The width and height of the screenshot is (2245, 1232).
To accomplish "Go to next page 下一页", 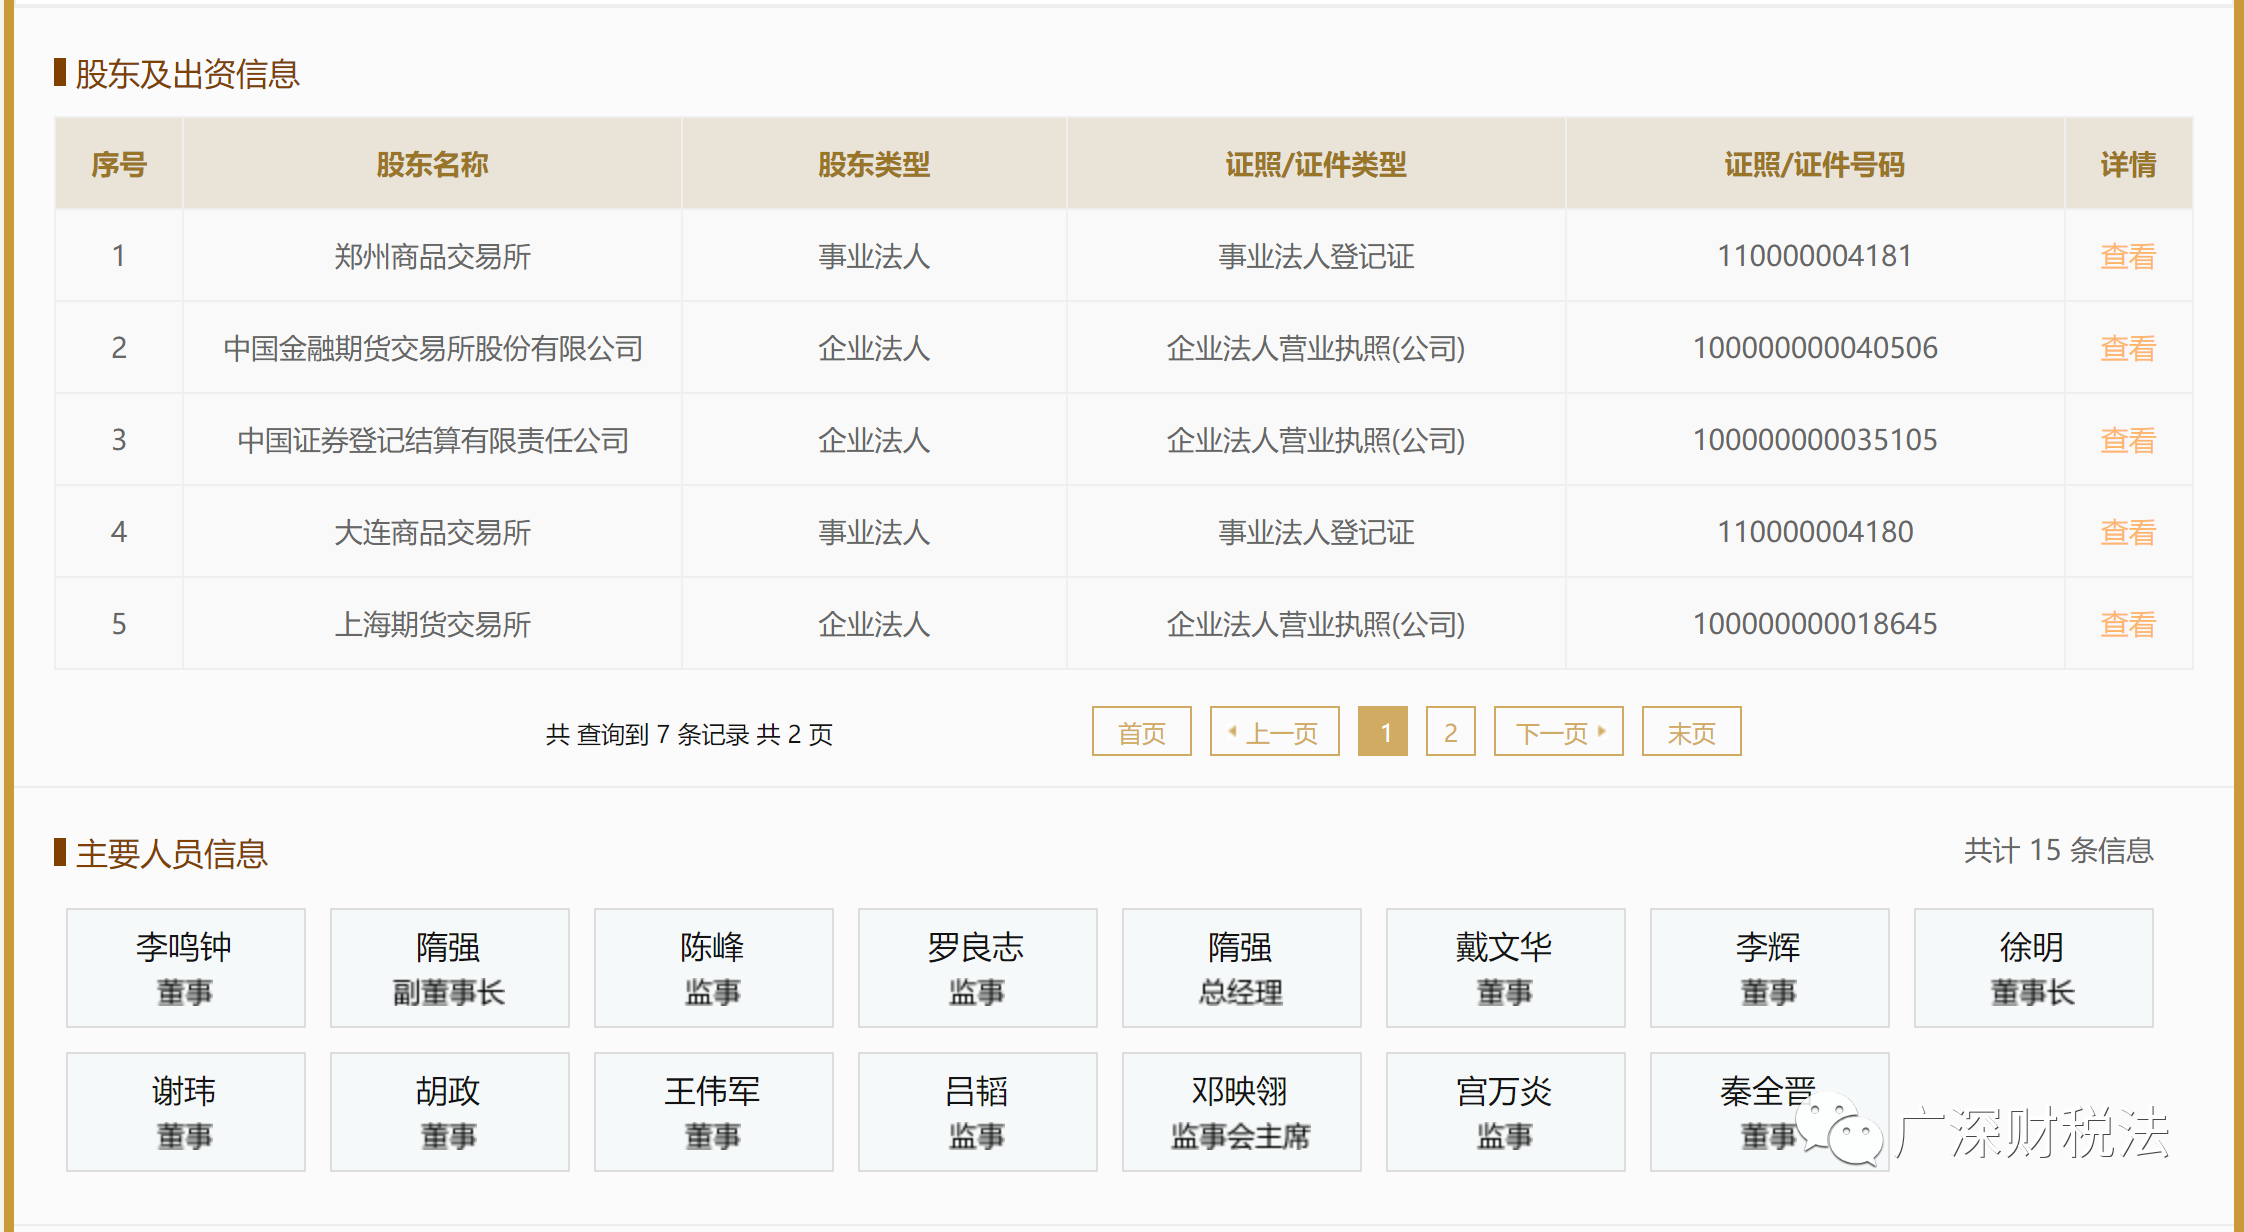I will click(1558, 732).
